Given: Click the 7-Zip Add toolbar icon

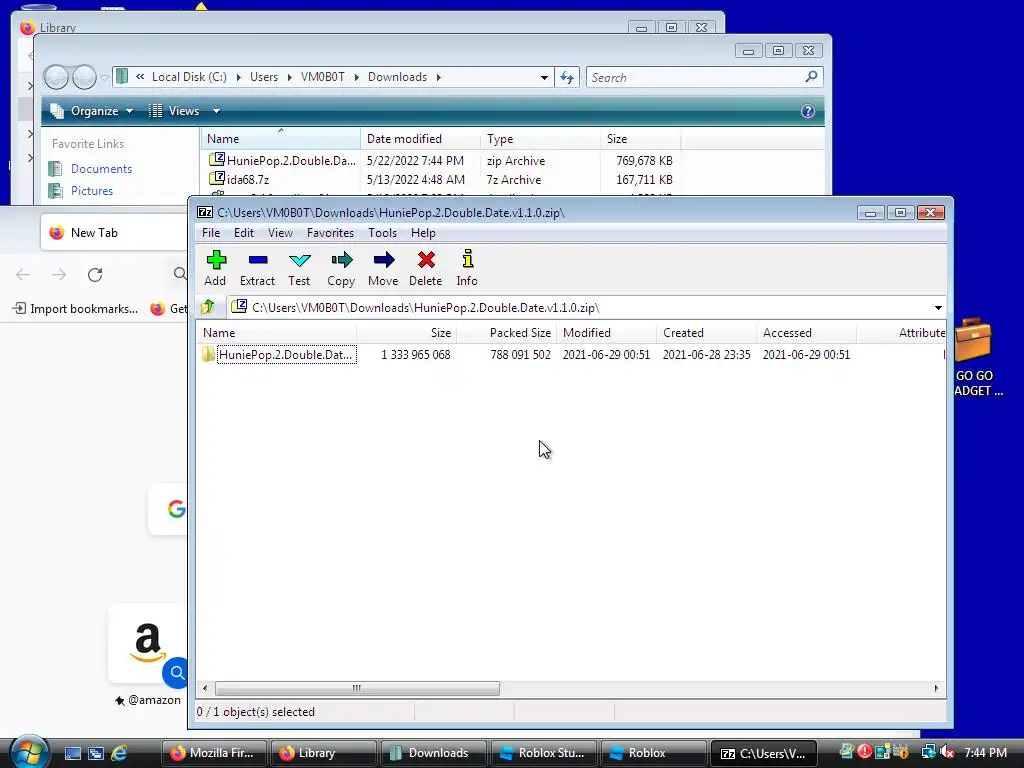Looking at the screenshot, I should [216, 260].
